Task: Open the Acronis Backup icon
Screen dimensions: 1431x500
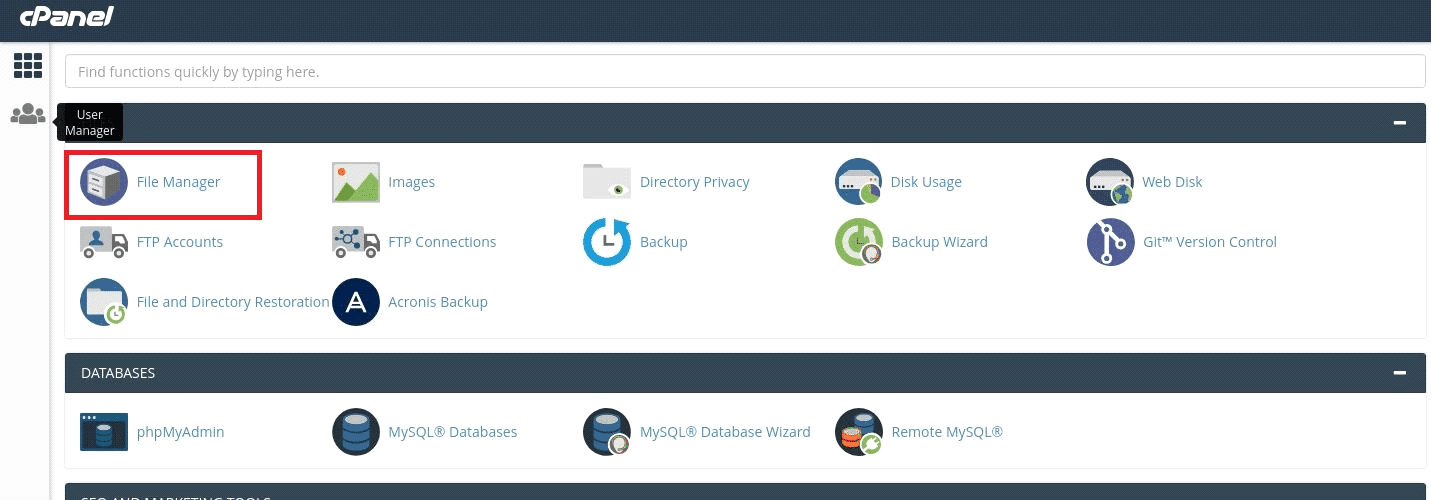Action: point(356,302)
